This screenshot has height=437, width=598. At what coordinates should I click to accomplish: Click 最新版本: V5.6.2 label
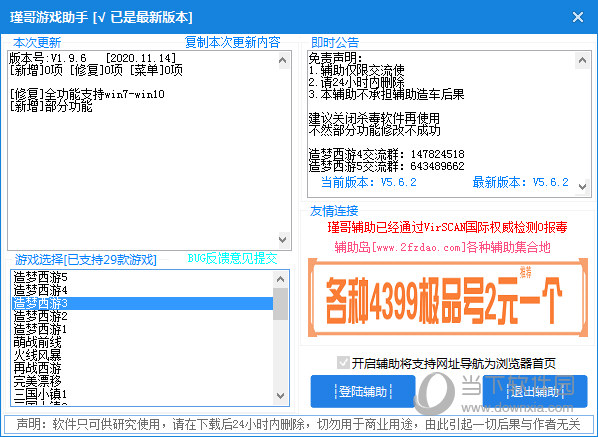520,182
